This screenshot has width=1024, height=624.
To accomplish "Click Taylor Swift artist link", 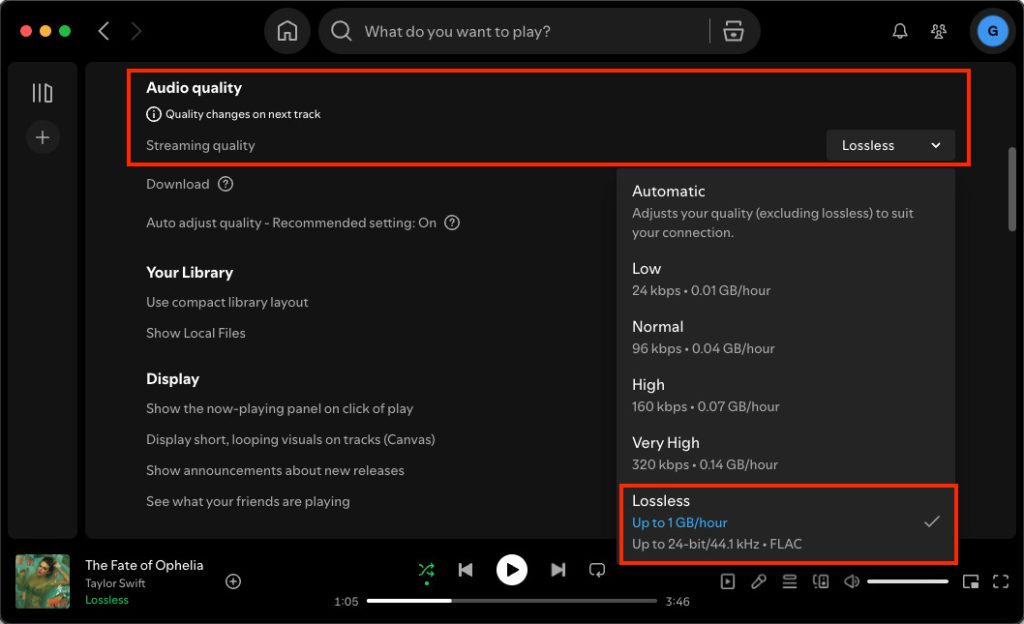I will tap(115, 583).
